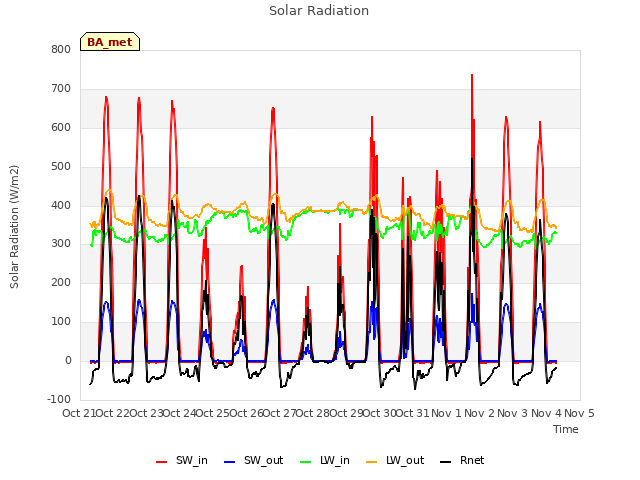The height and width of the screenshot is (480, 640).
Task: Click the 0 y-axis tick label
Action: tap(68, 360)
